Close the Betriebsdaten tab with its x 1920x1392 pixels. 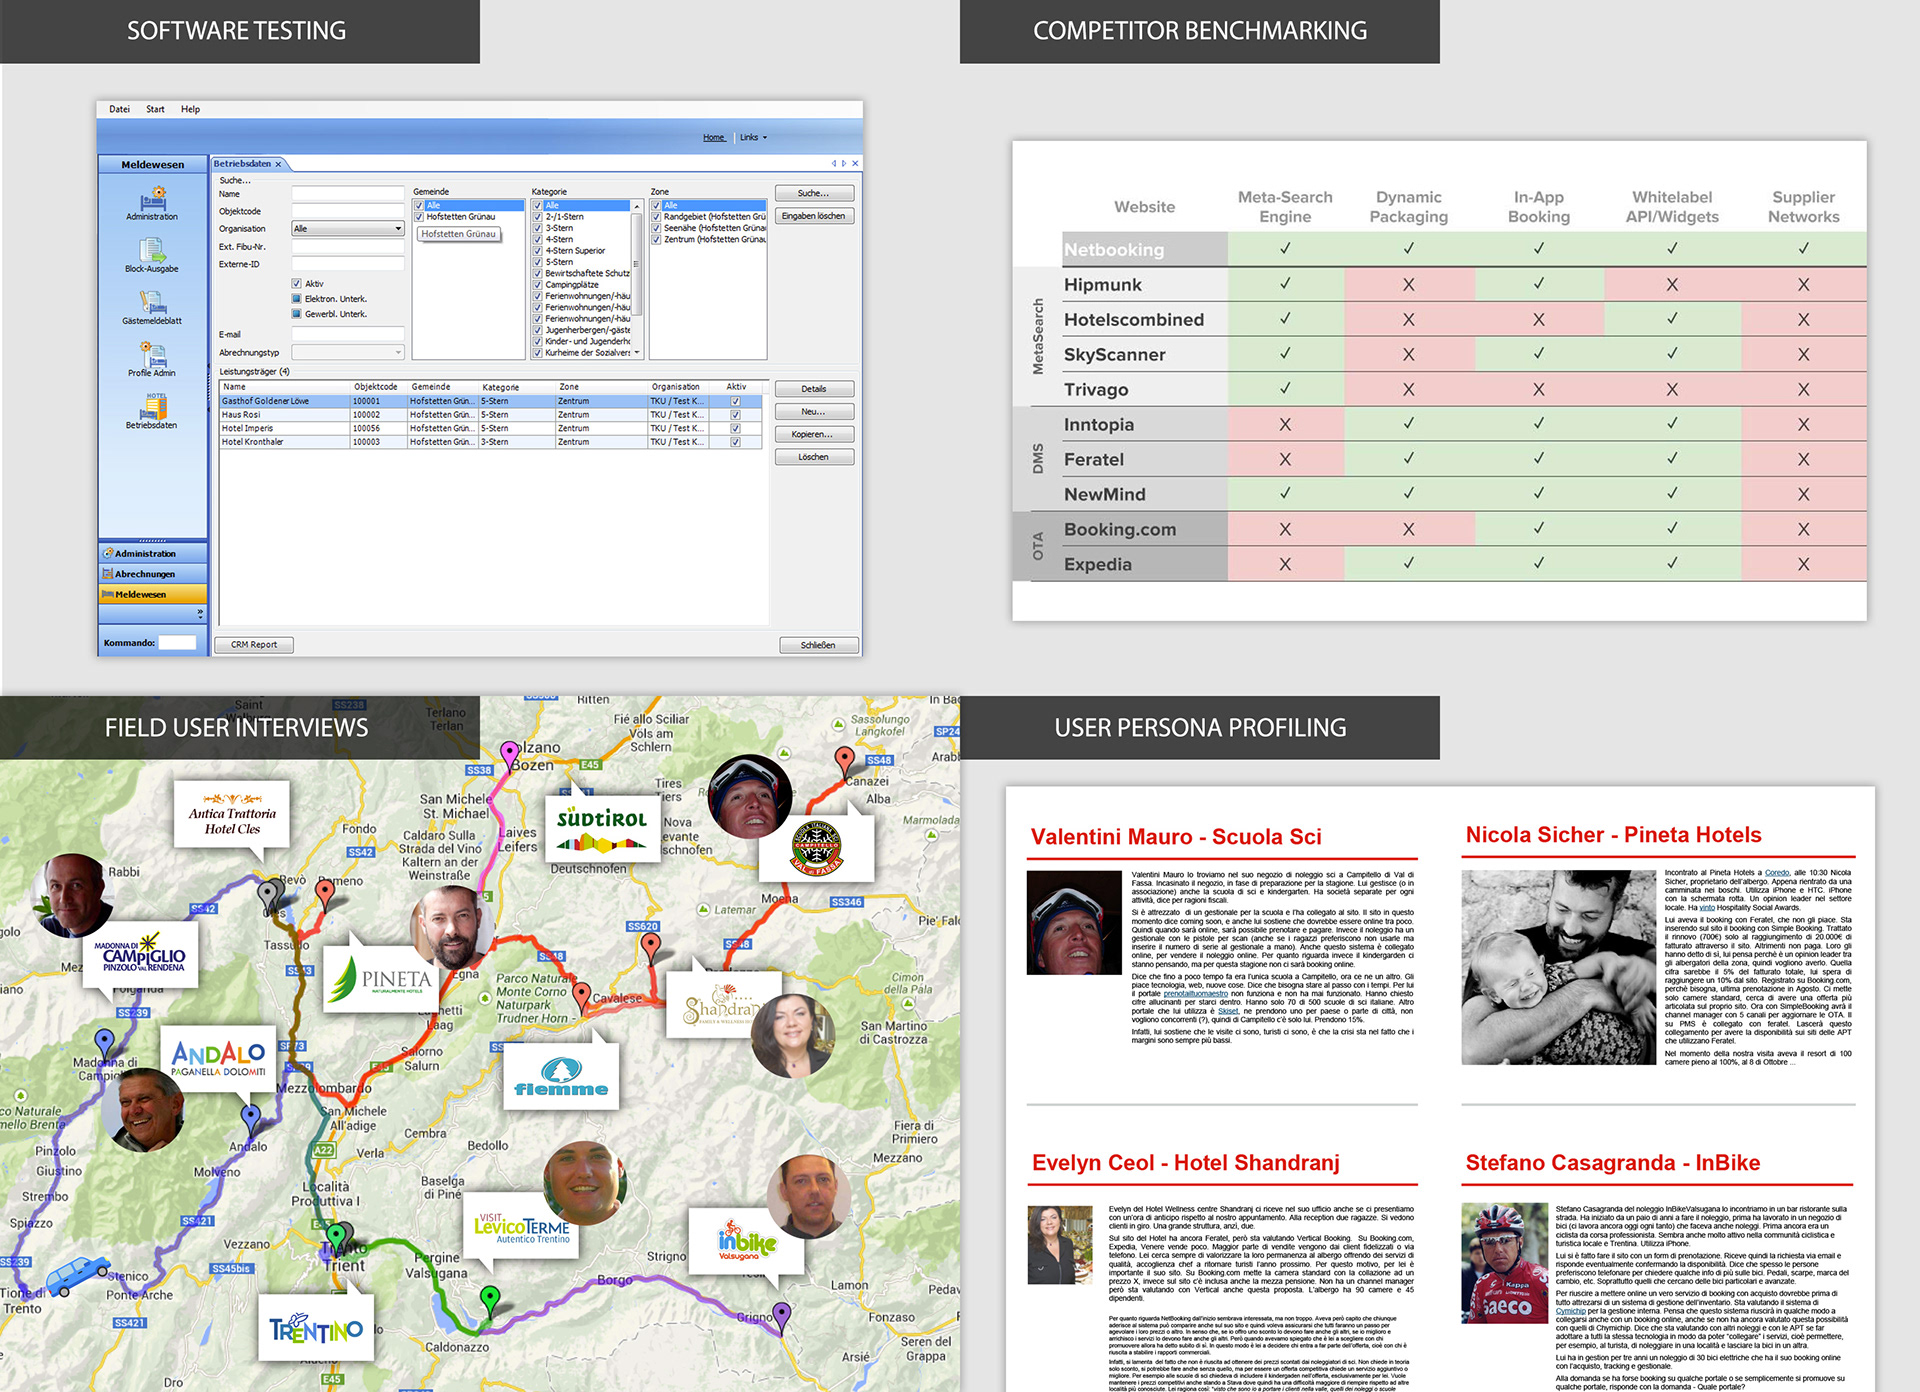[279, 164]
